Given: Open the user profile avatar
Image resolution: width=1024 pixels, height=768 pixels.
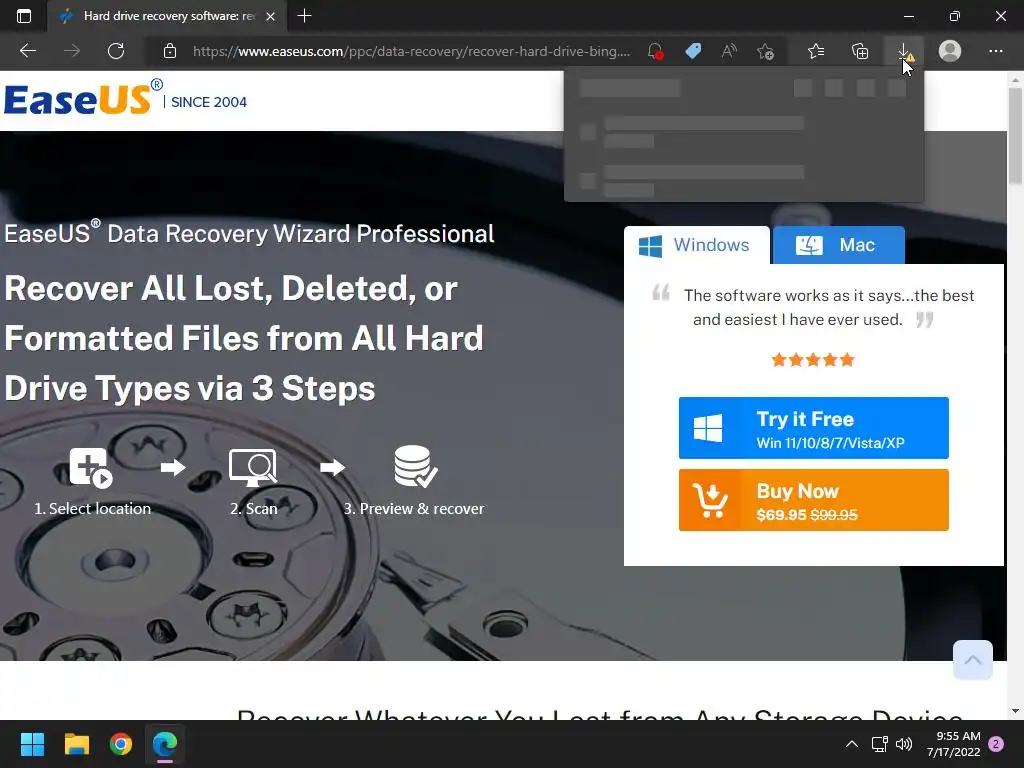Looking at the screenshot, I should [x=950, y=51].
